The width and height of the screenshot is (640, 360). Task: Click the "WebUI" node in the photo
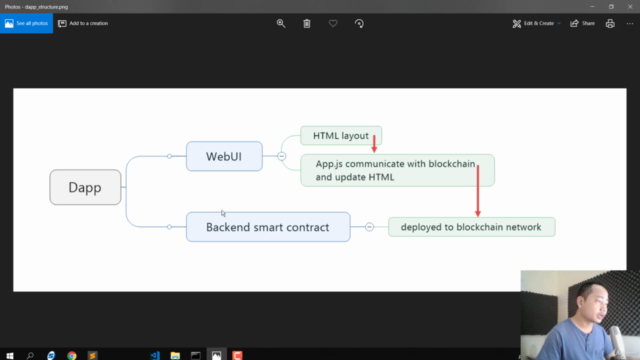click(224, 156)
